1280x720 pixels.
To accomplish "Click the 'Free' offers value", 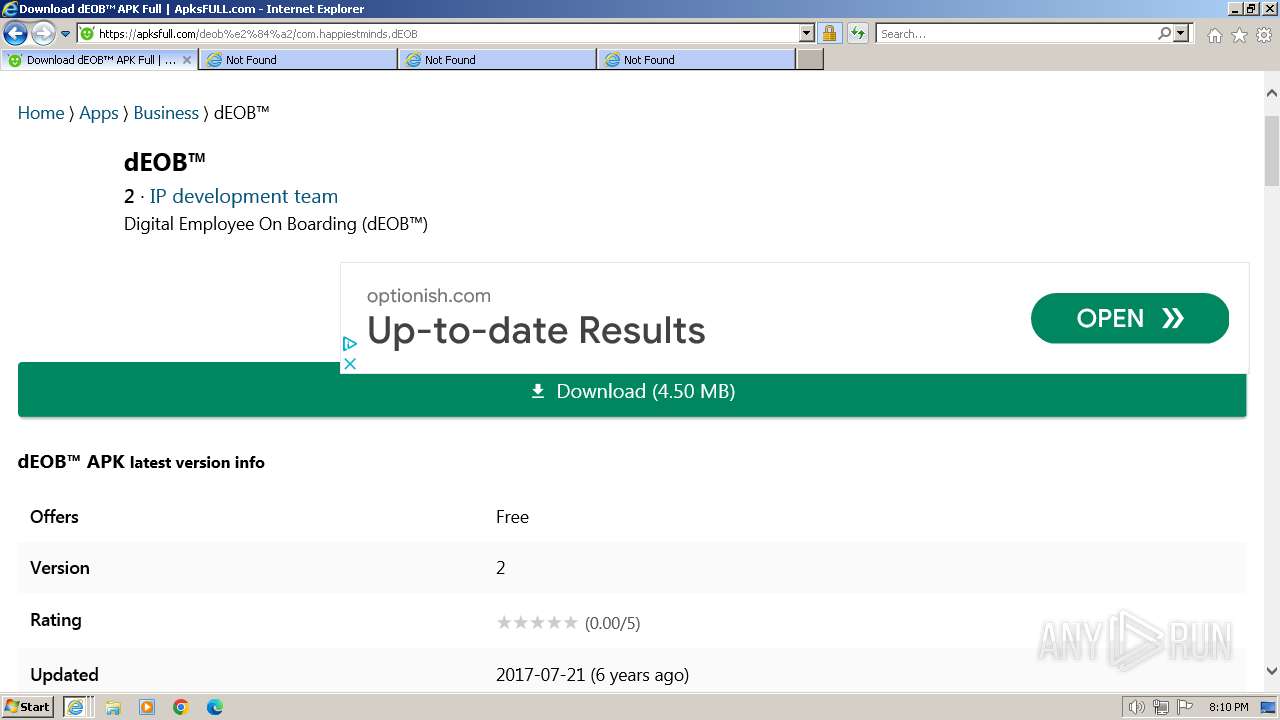I will click(x=512, y=517).
